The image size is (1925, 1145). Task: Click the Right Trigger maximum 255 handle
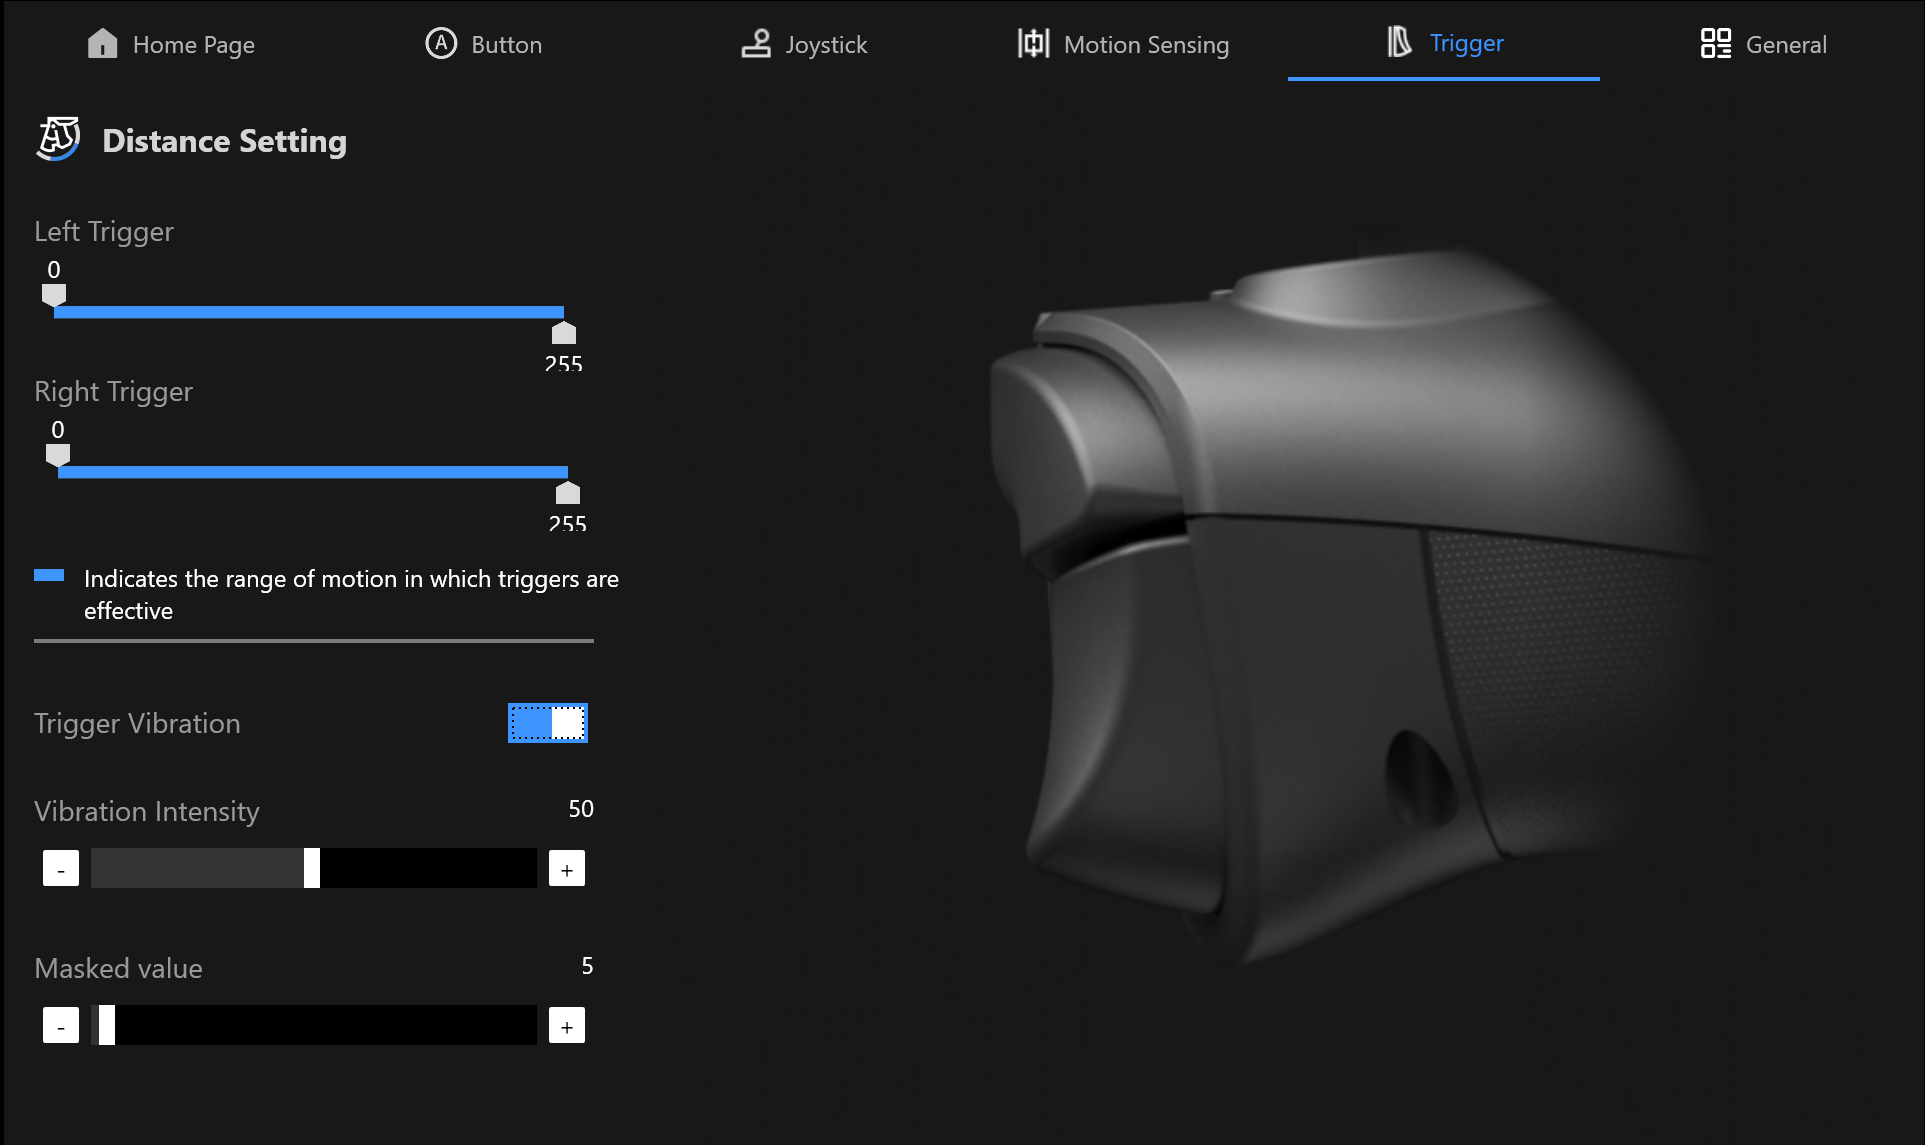pyautogui.click(x=568, y=493)
